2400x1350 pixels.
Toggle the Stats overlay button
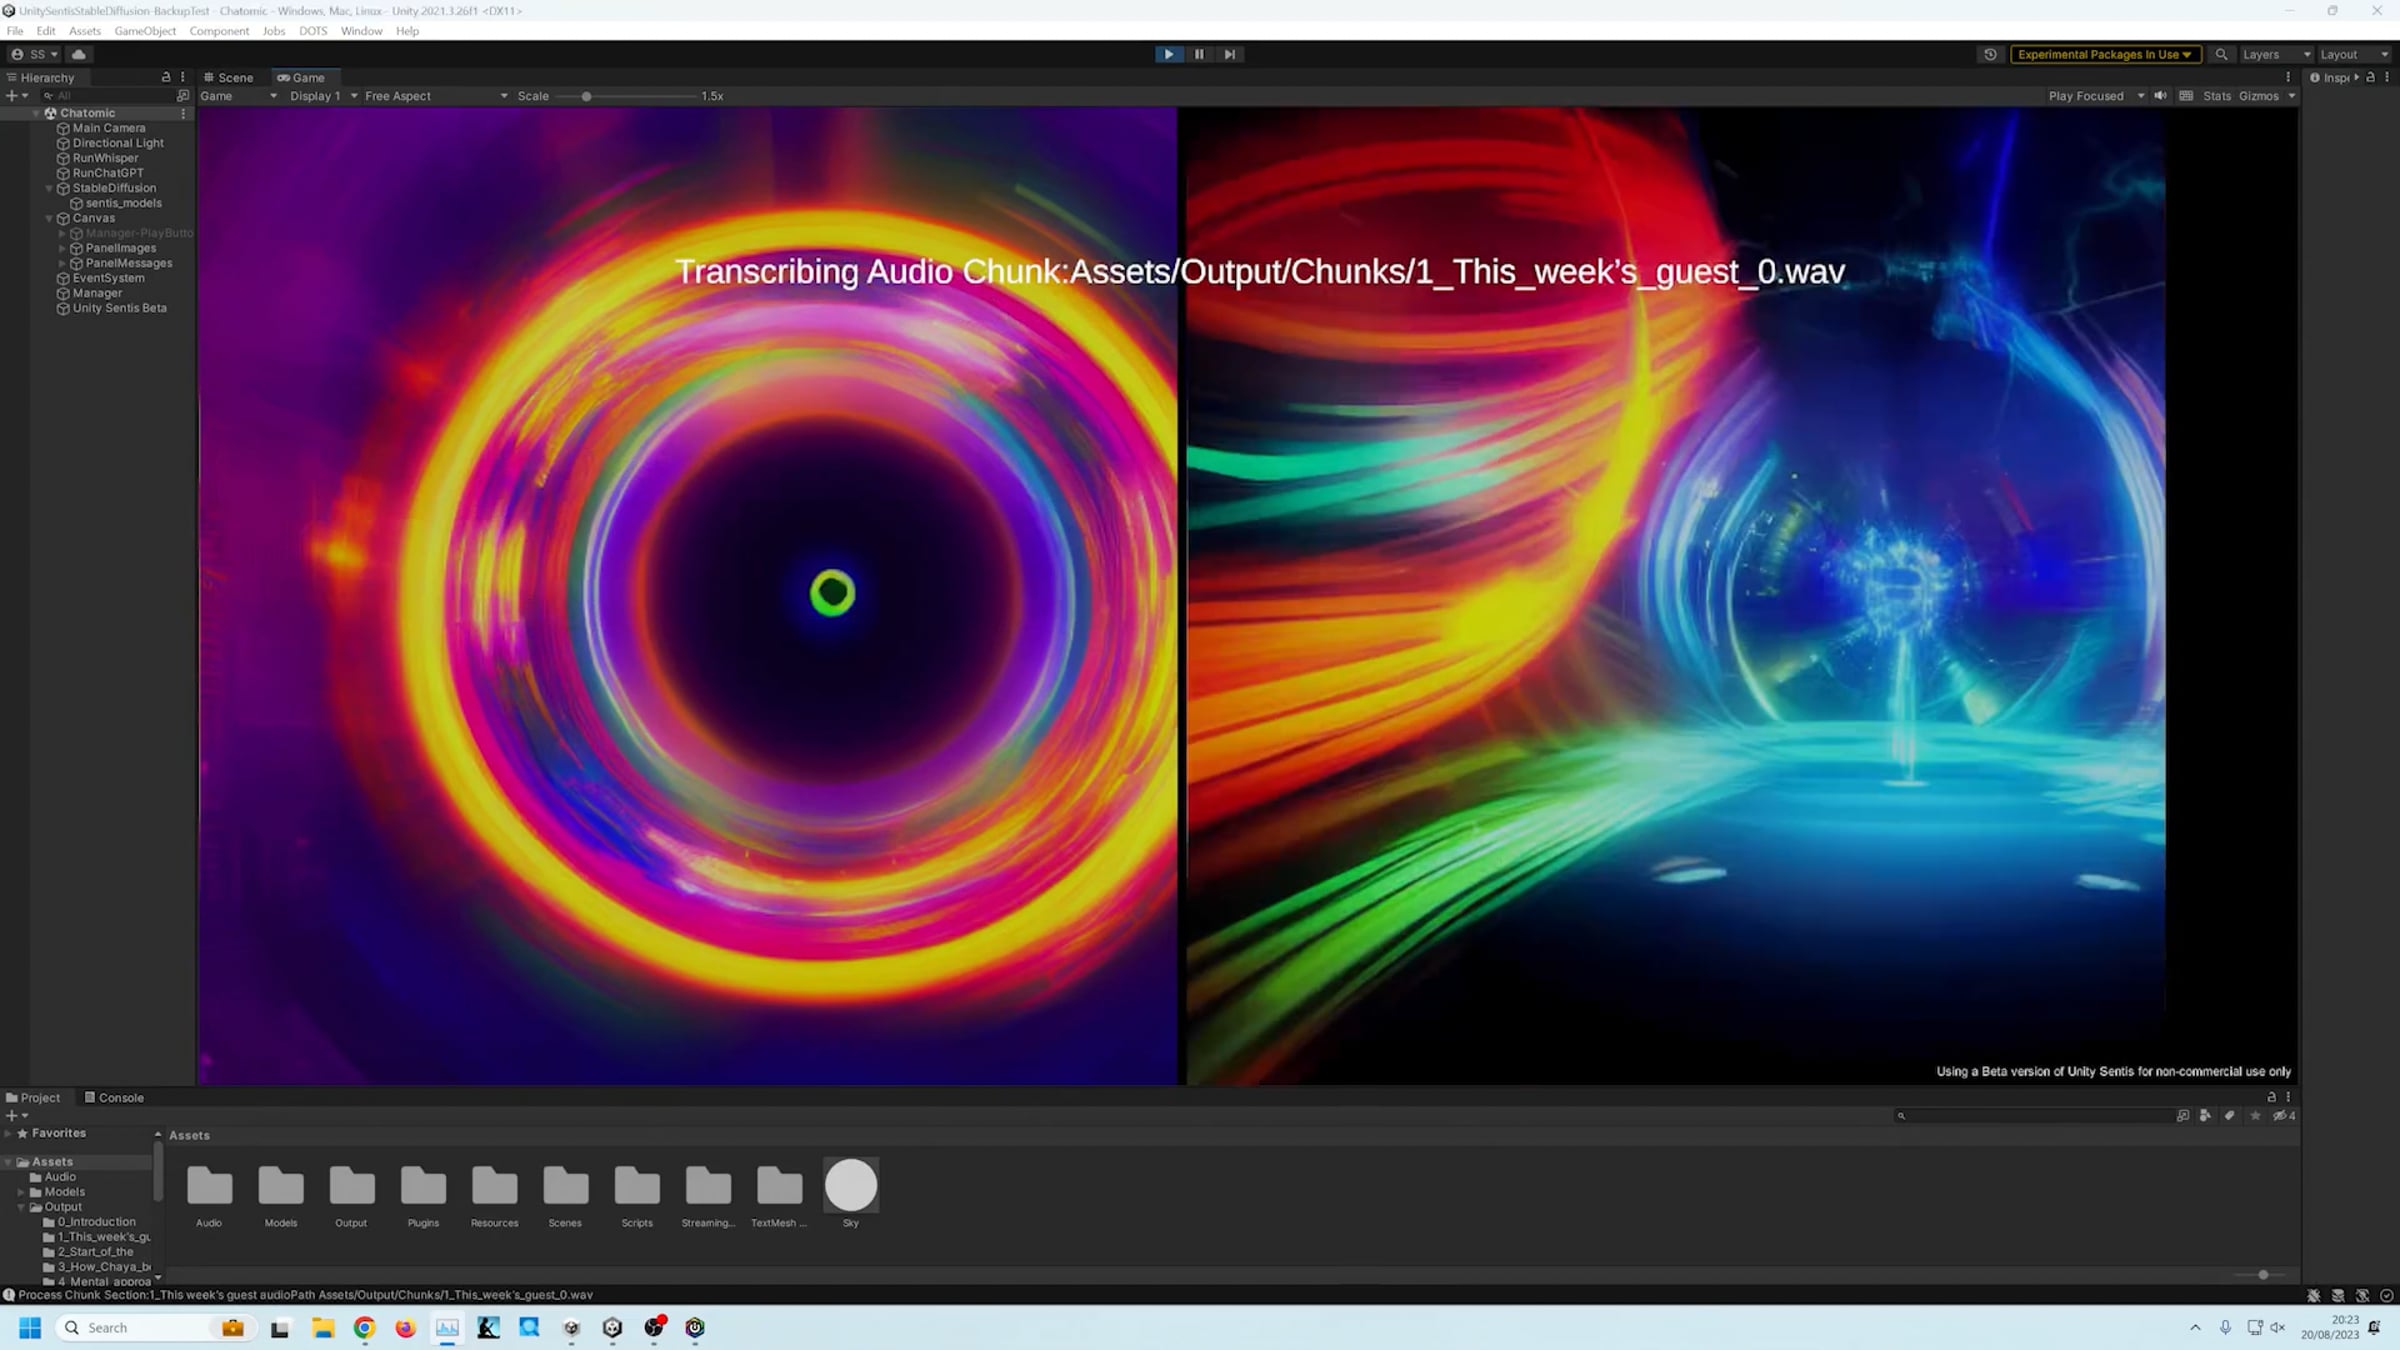(x=2216, y=96)
